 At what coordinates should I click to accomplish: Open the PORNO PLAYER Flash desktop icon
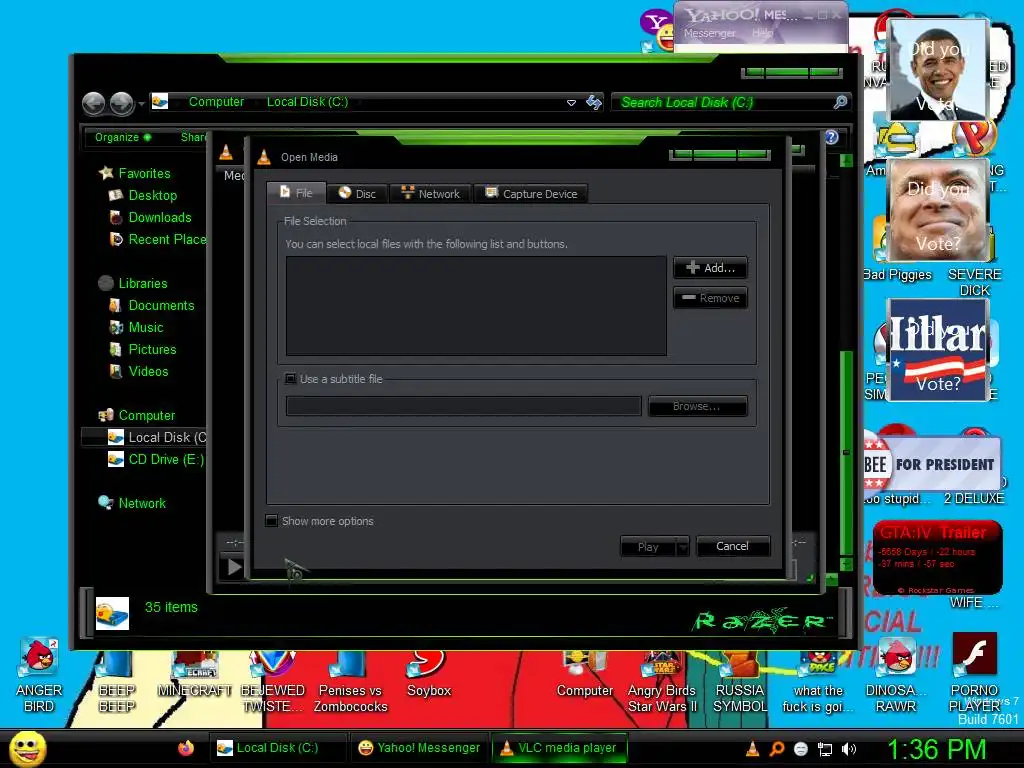[974, 673]
